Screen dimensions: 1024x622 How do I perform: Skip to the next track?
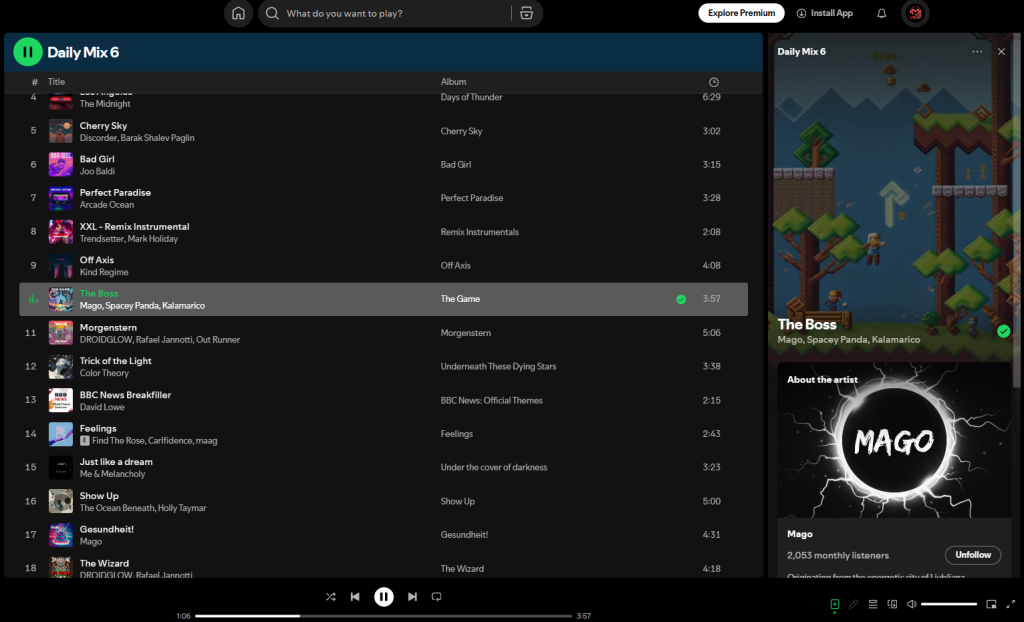point(412,597)
